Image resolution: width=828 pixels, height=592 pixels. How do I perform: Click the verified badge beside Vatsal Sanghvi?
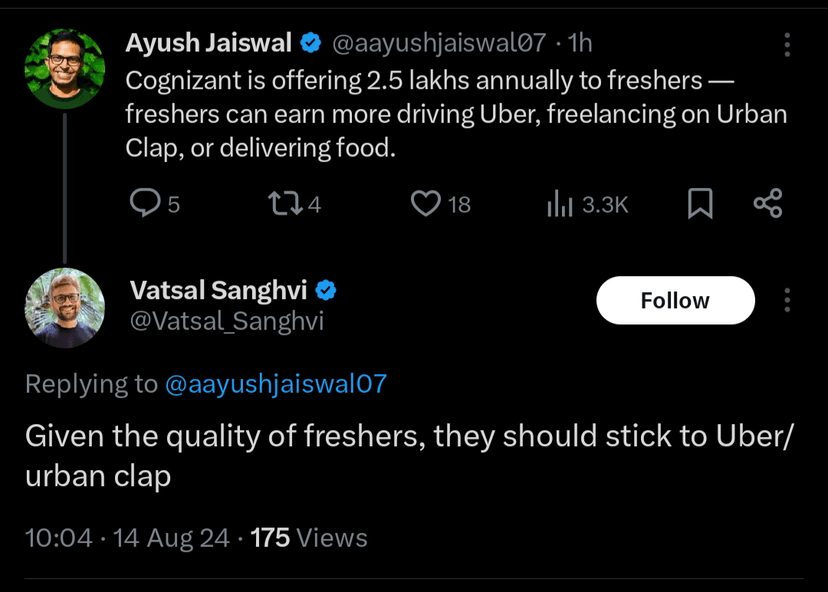pos(326,290)
